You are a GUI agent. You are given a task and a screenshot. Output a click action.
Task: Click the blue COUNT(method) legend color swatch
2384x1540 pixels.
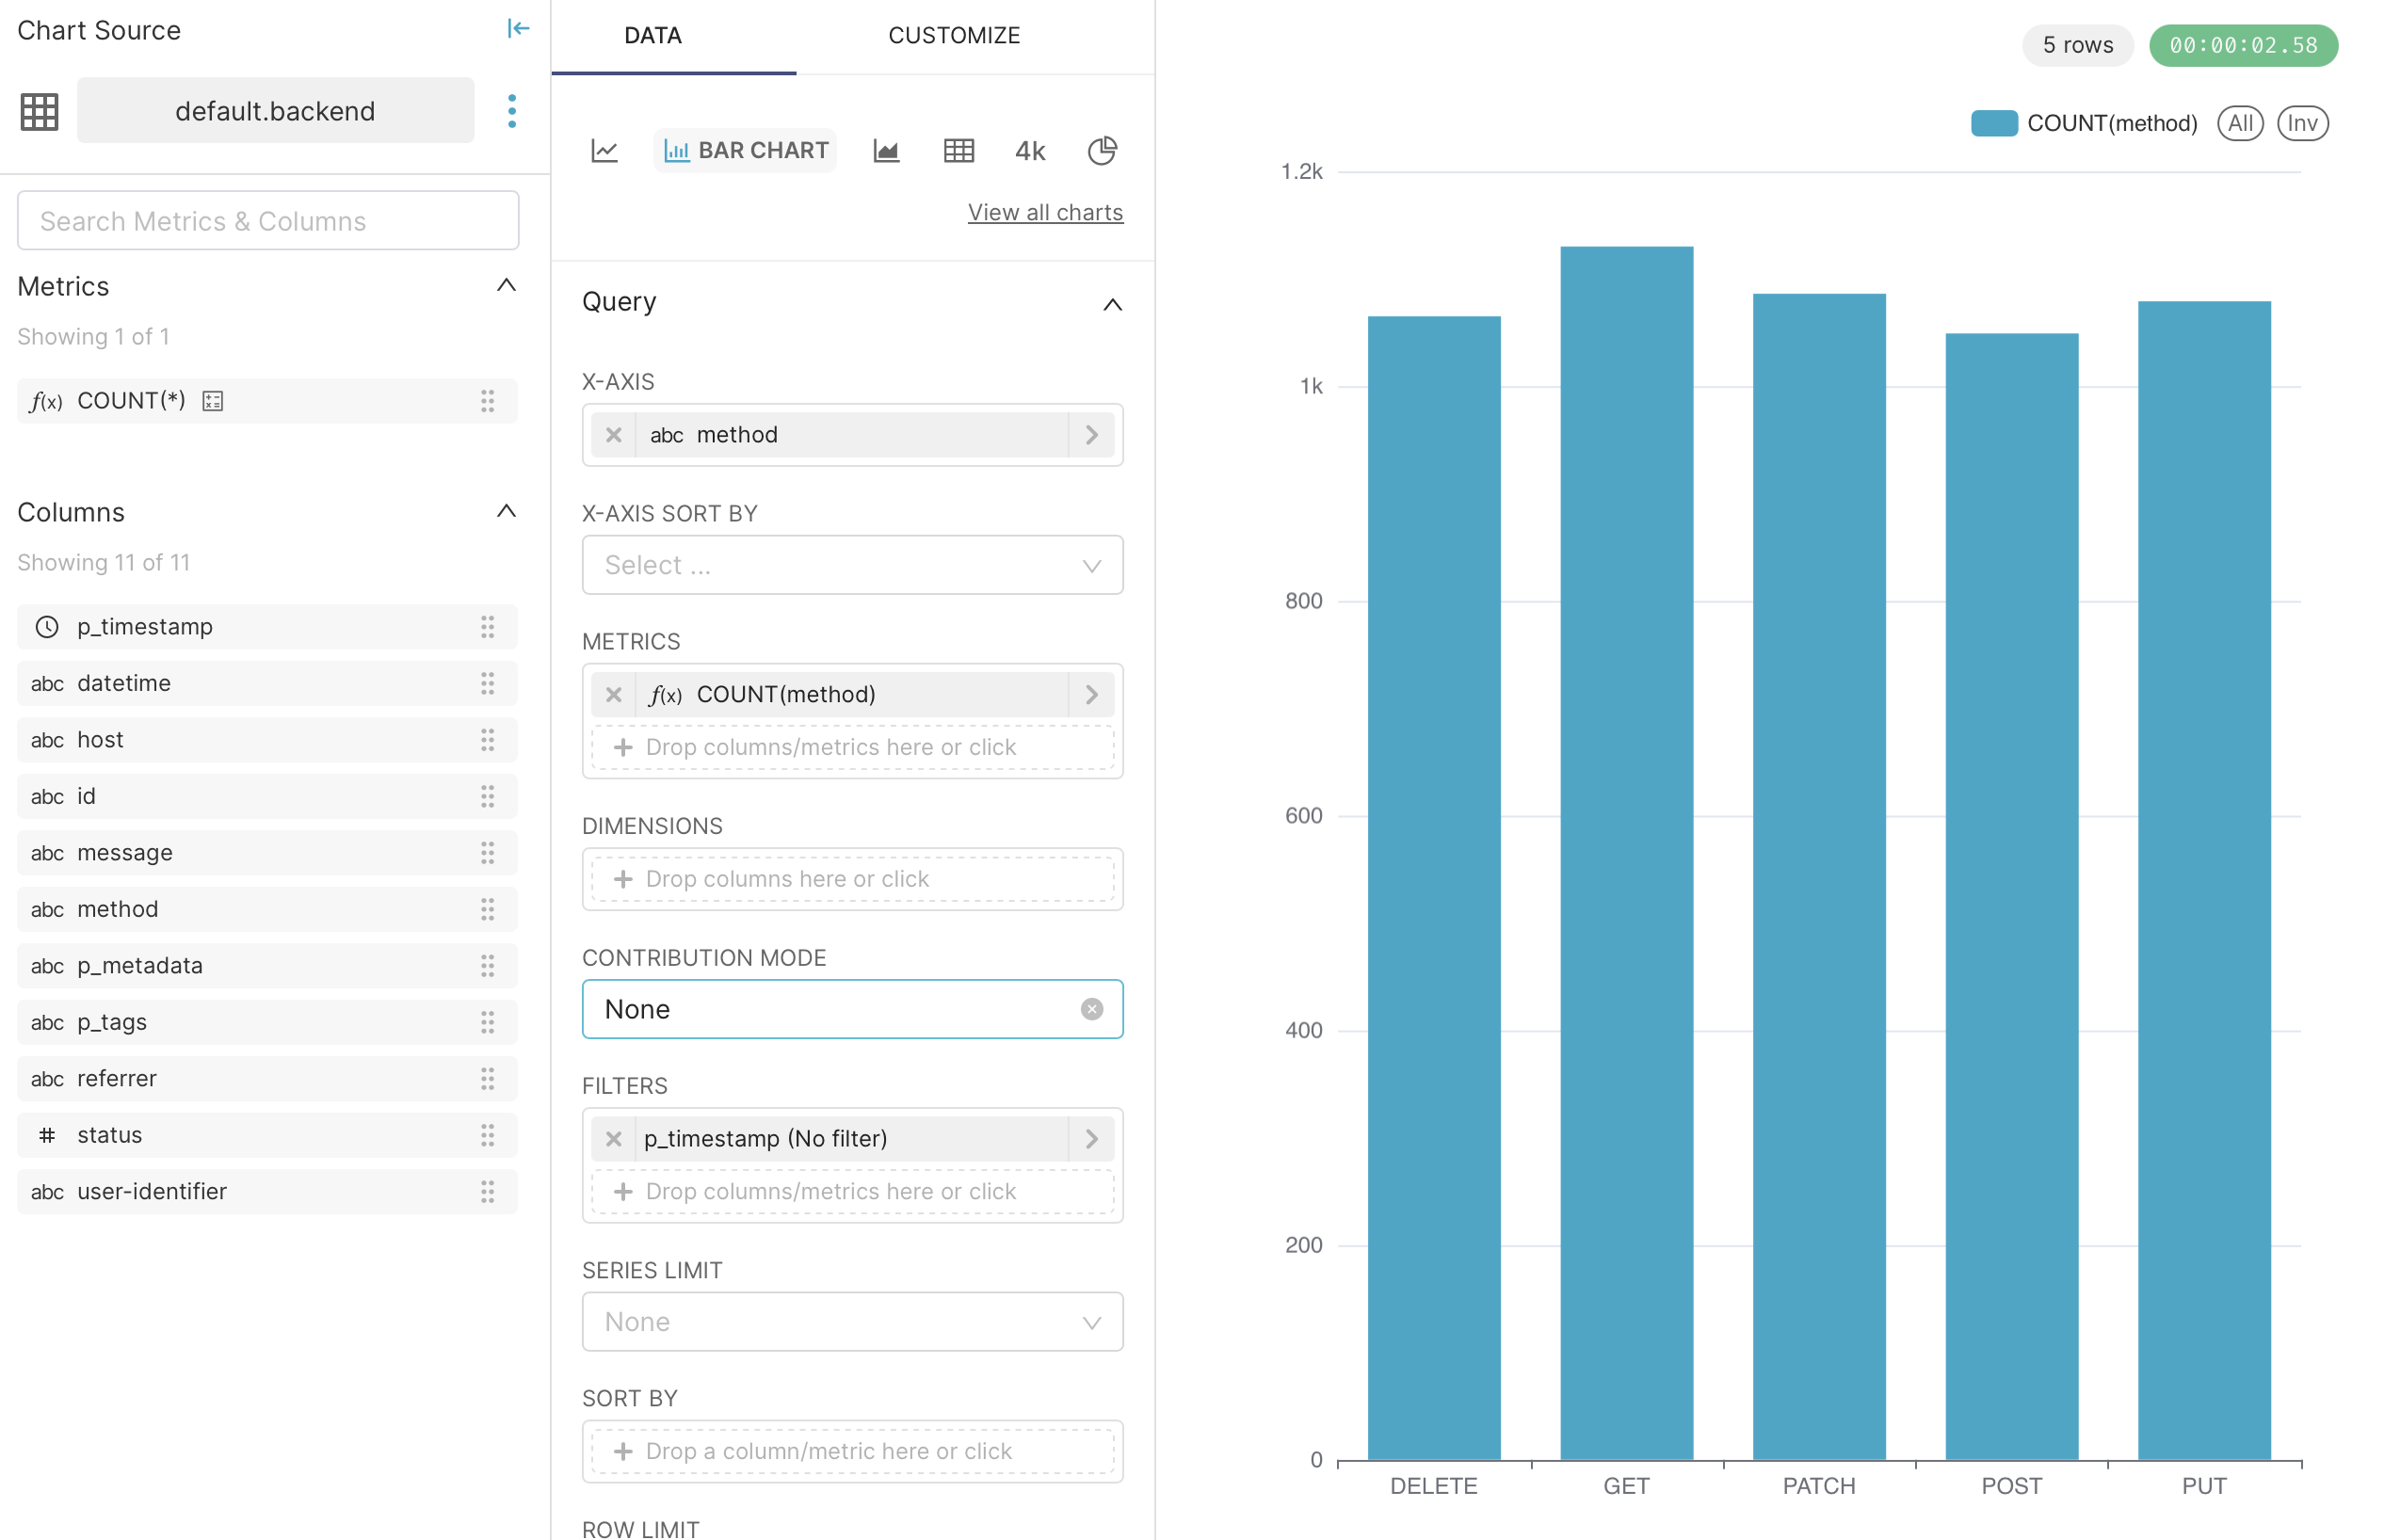coord(1994,122)
